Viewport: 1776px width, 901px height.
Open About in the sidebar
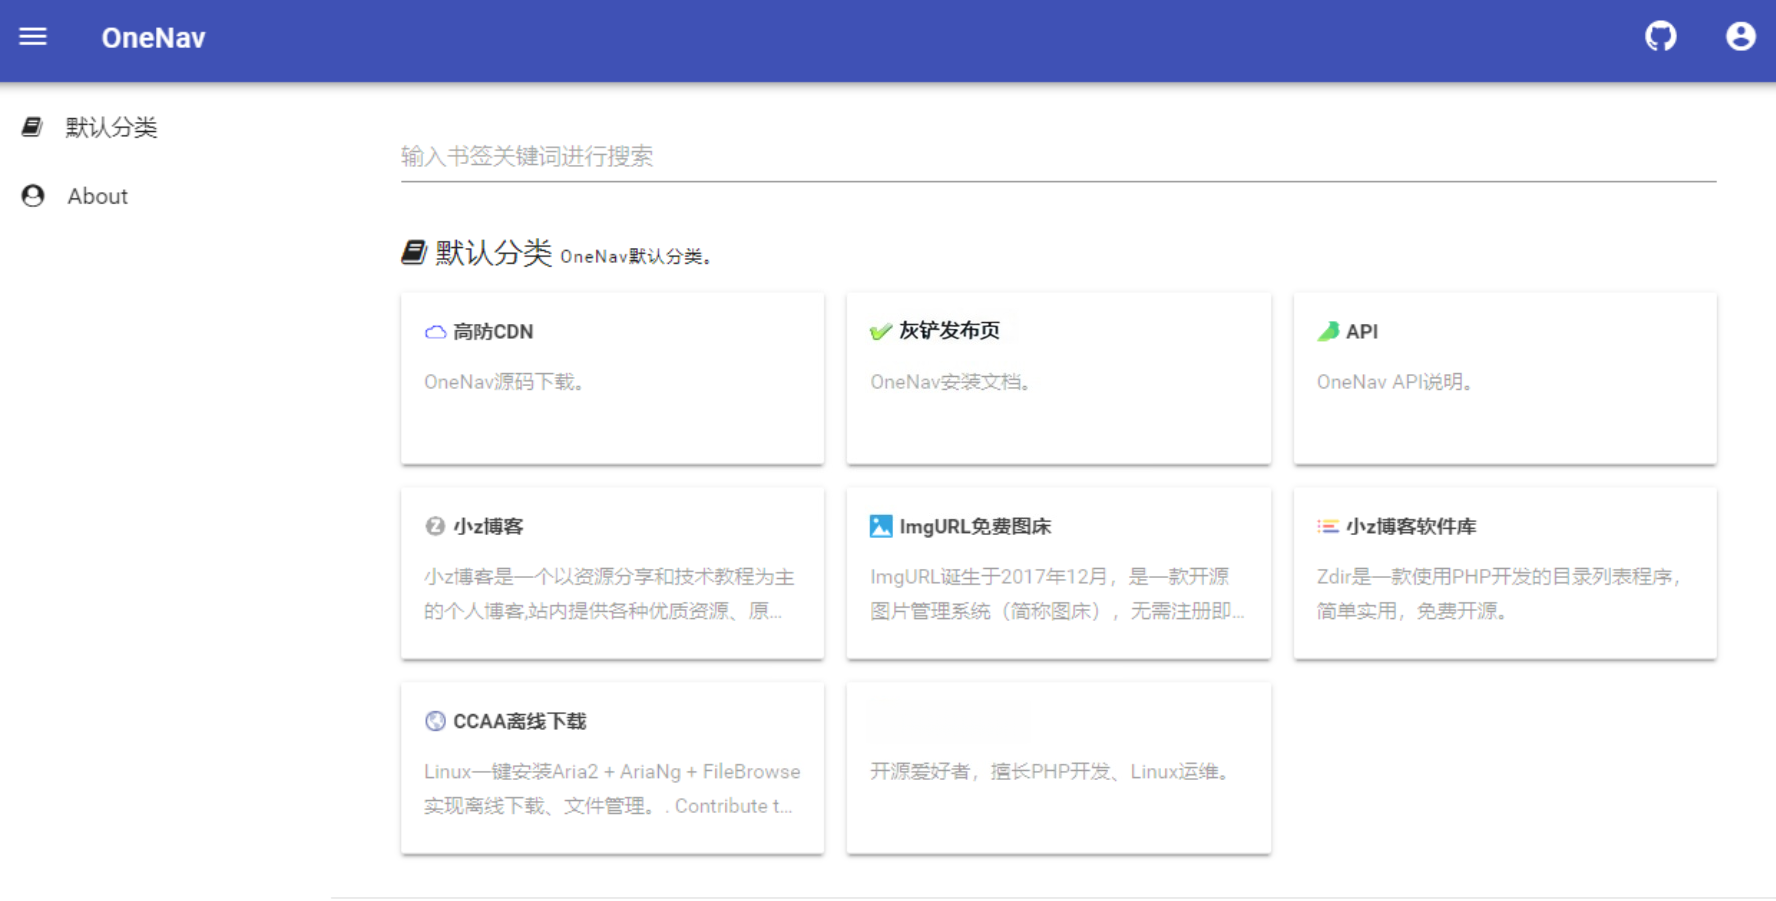[x=98, y=196]
